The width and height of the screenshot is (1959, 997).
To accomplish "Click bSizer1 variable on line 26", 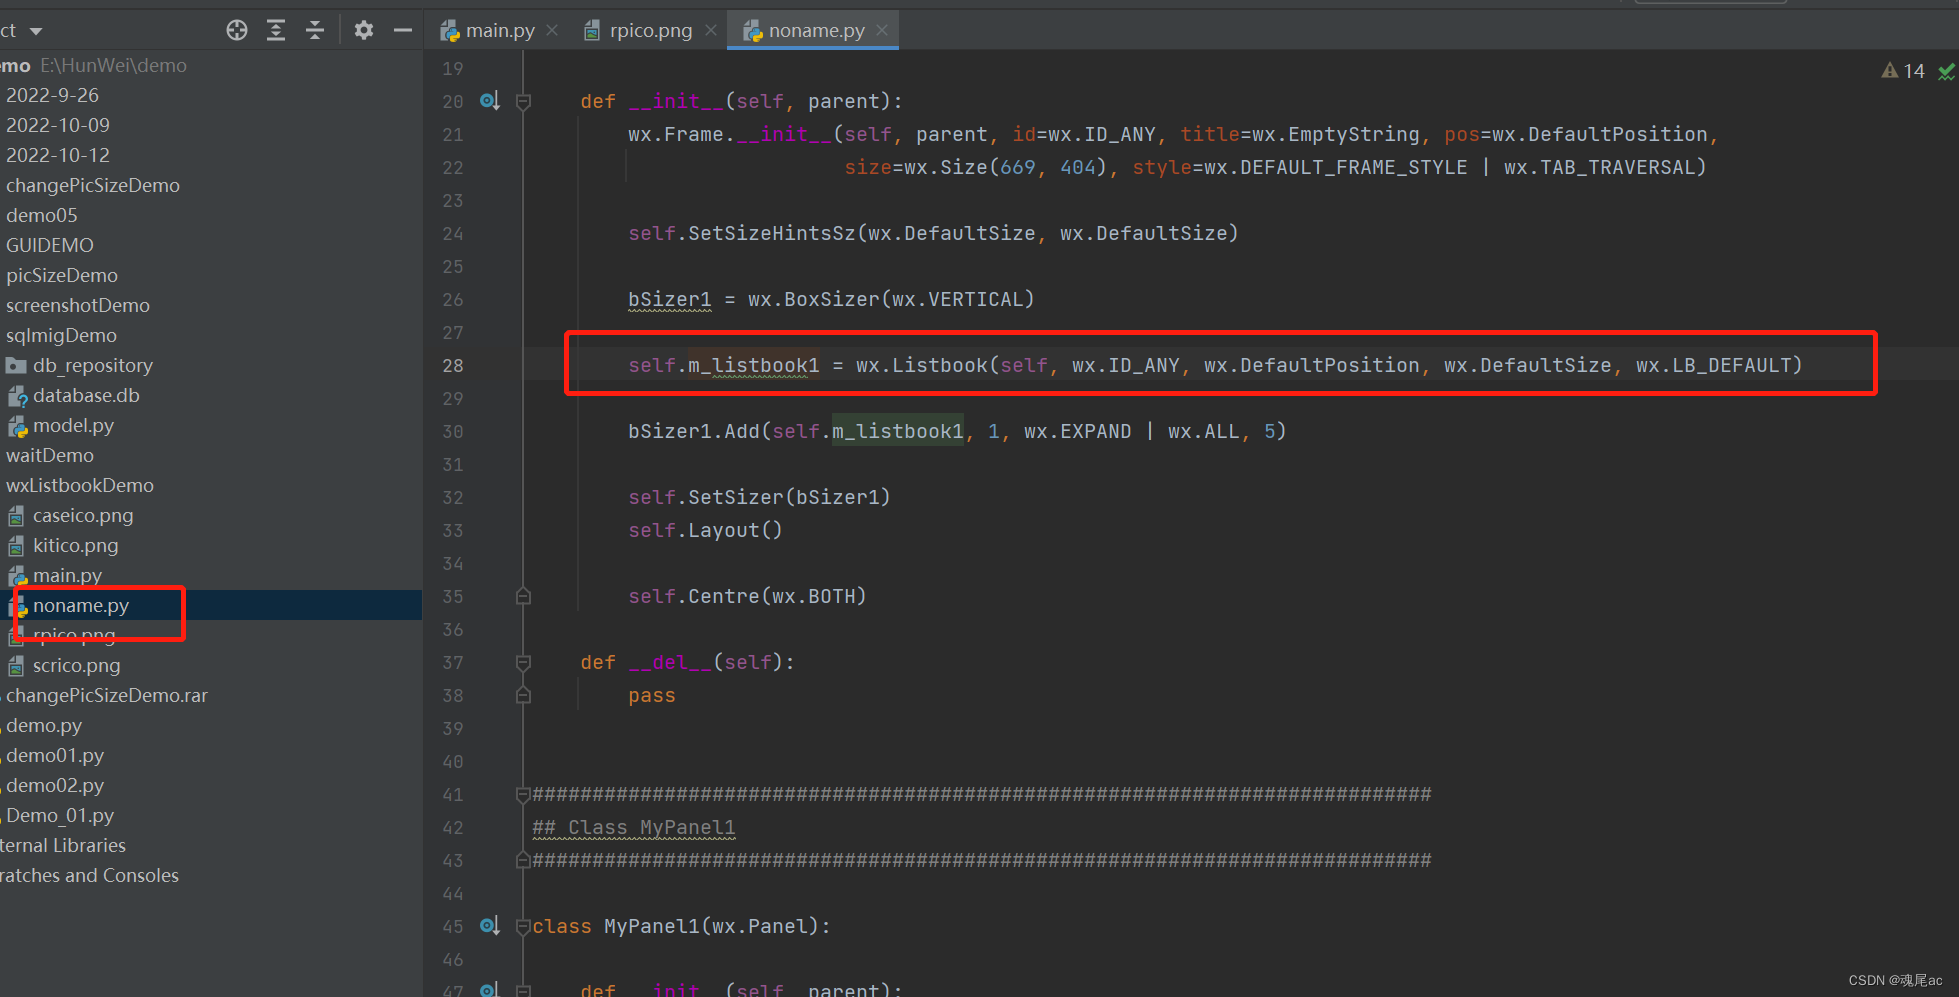I will click(x=670, y=299).
